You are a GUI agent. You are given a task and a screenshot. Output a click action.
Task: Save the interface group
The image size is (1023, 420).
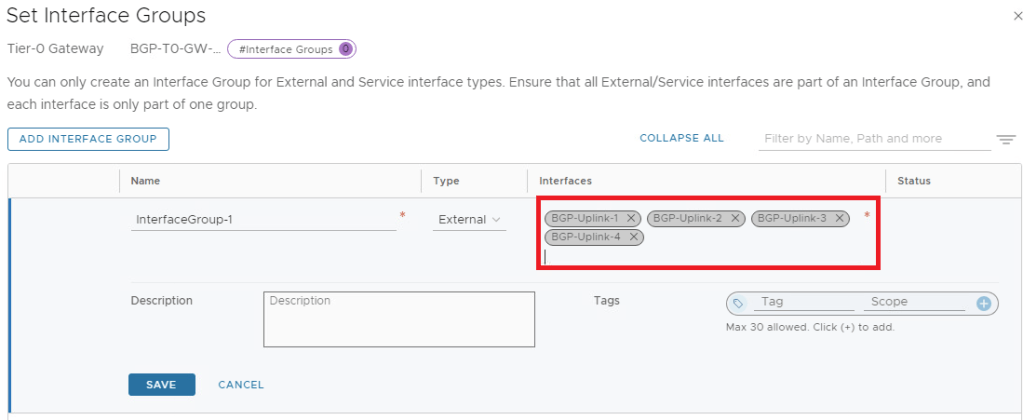click(x=161, y=385)
